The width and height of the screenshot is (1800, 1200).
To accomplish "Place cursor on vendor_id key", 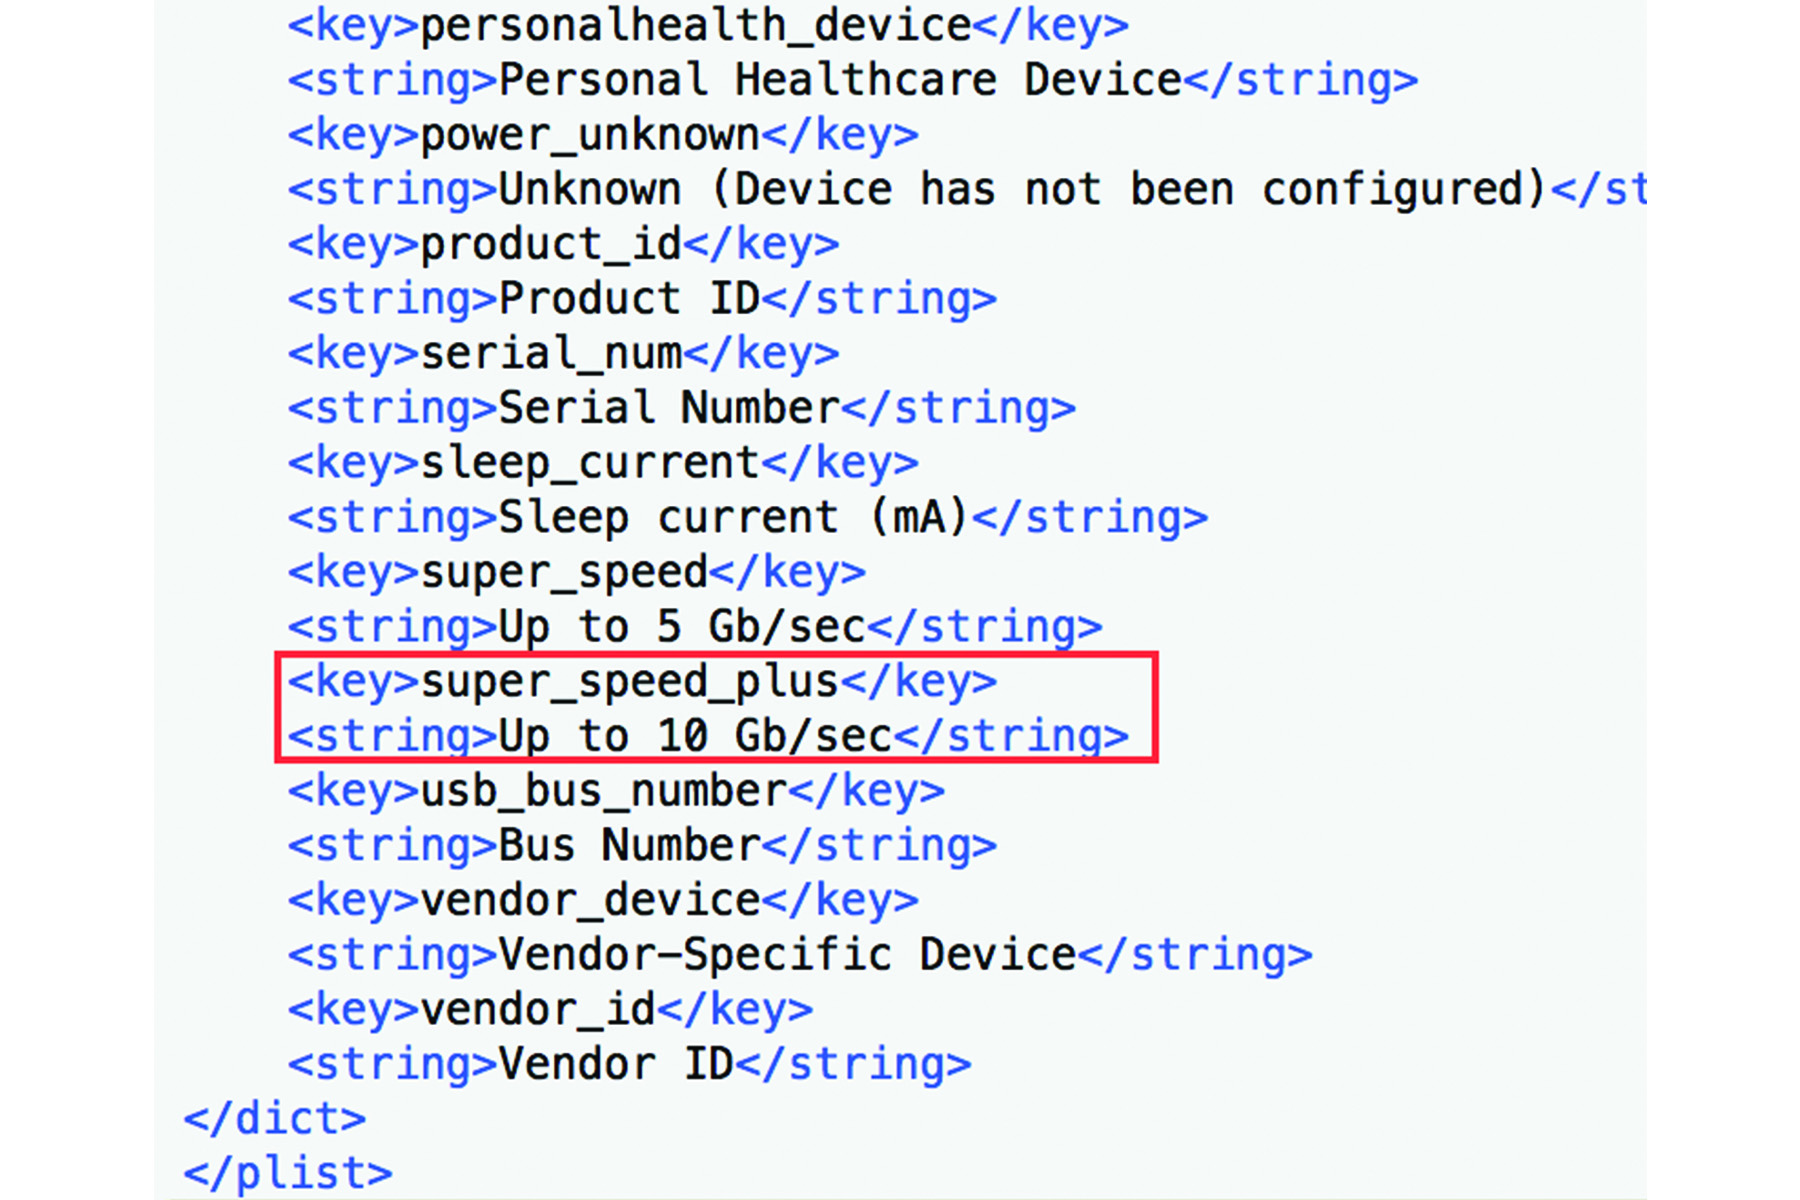I will [x=537, y=1010].
